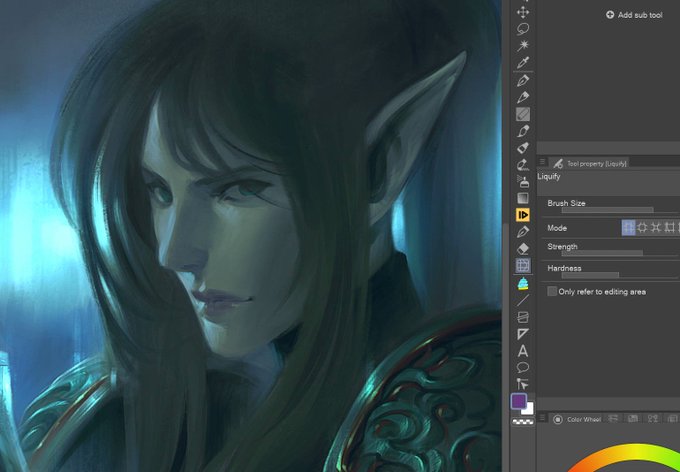Select the Correct line tool
The height and width of the screenshot is (472, 680).
click(x=523, y=384)
